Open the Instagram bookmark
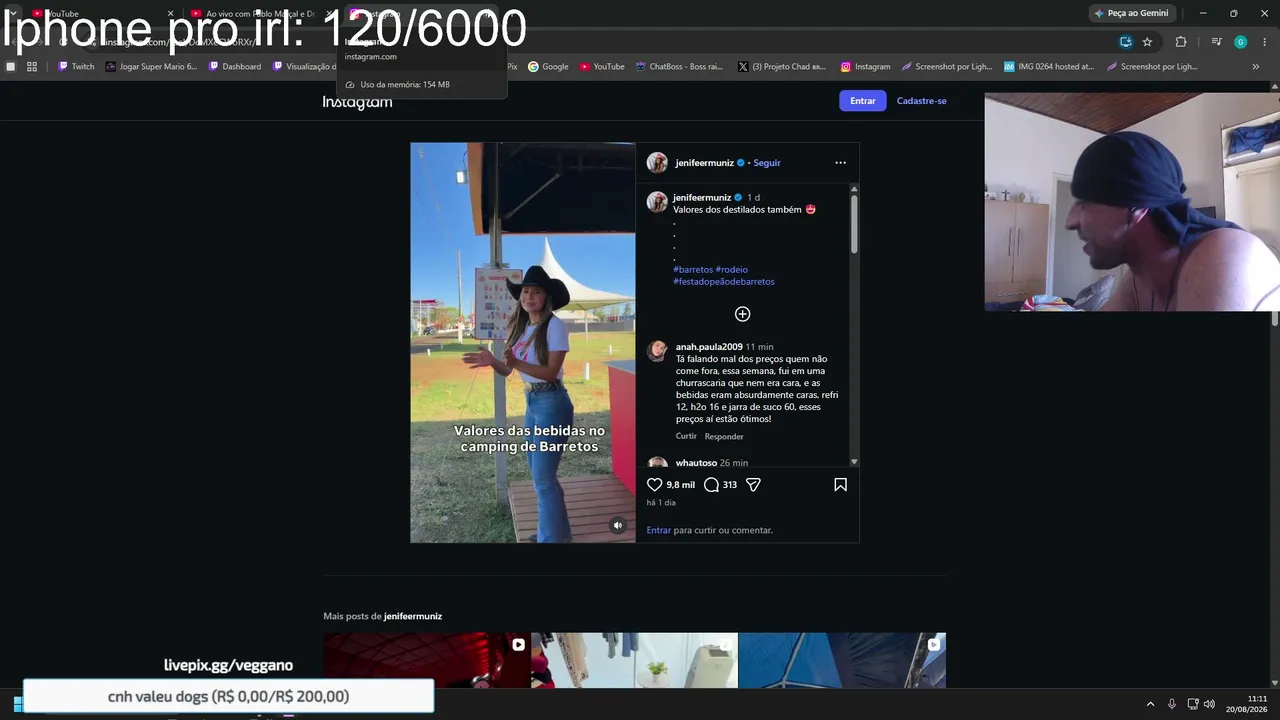The width and height of the screenshot is (1280, 720). click(865, 67)
